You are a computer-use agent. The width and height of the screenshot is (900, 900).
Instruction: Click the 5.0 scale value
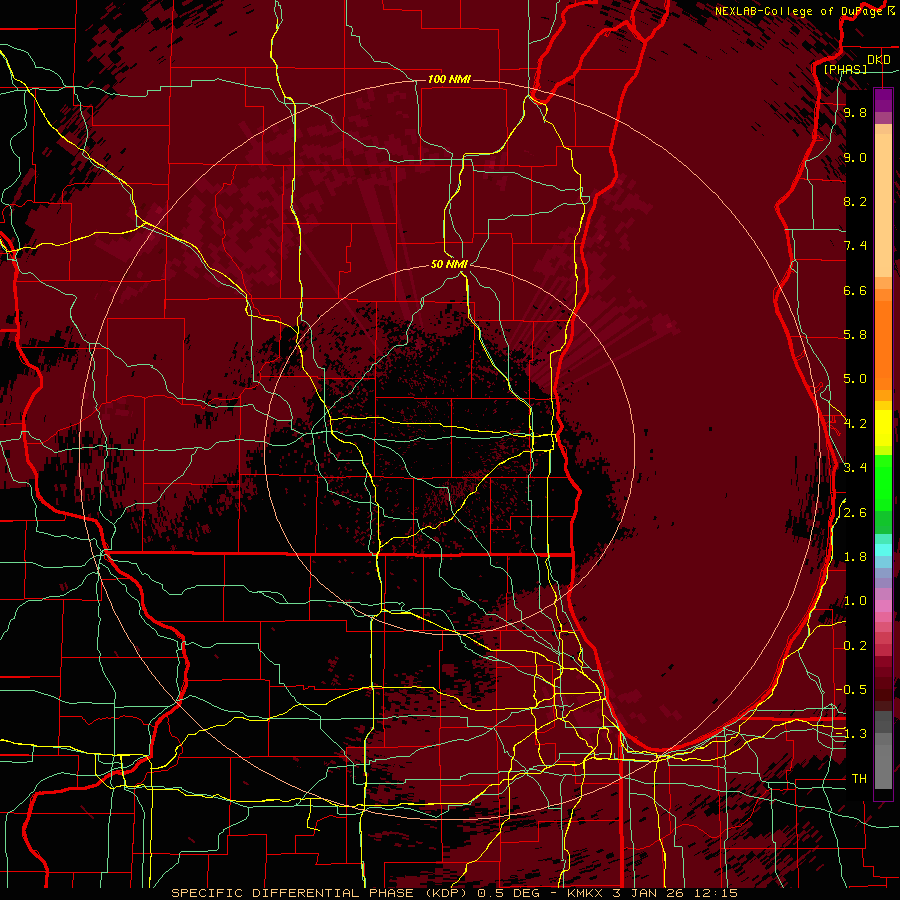click(x=855, y=379)
